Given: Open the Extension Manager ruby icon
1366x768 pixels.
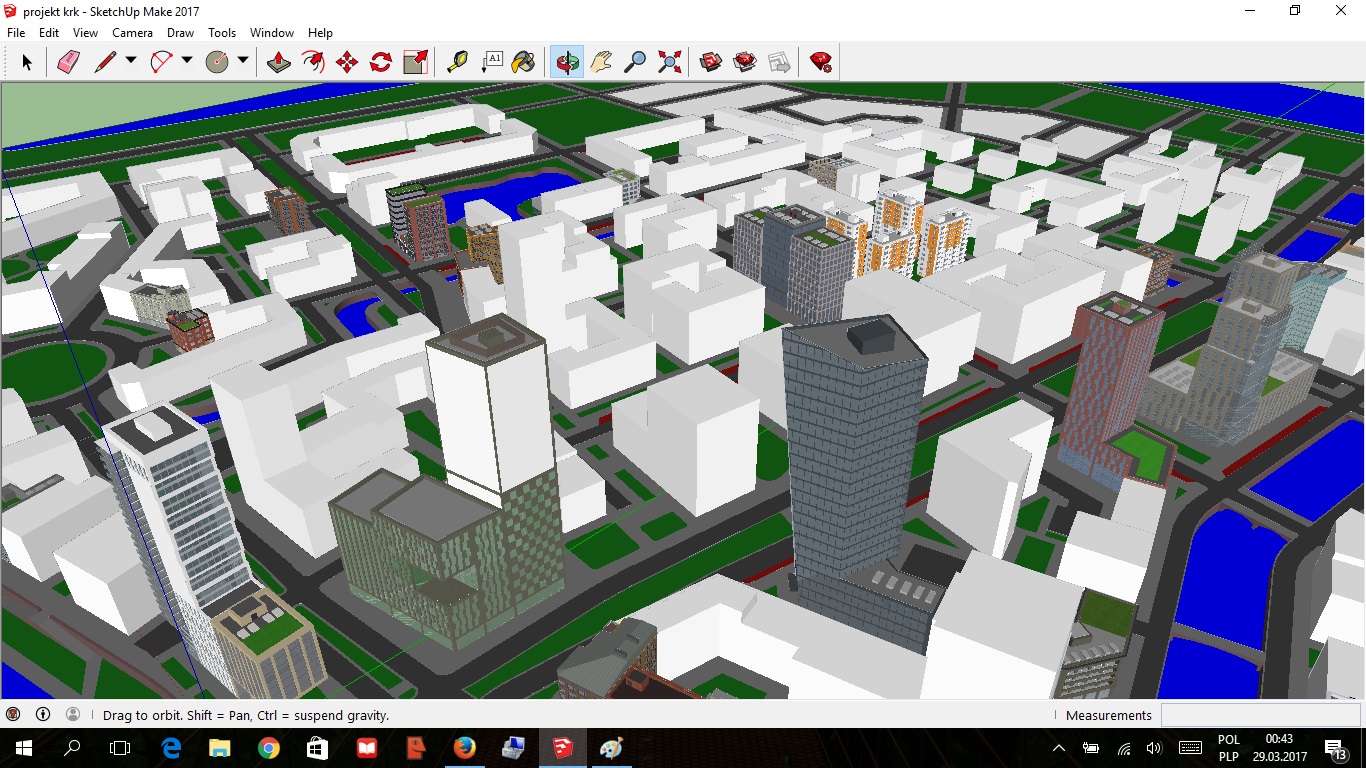Looking at the screenshot, I should 821,62.
